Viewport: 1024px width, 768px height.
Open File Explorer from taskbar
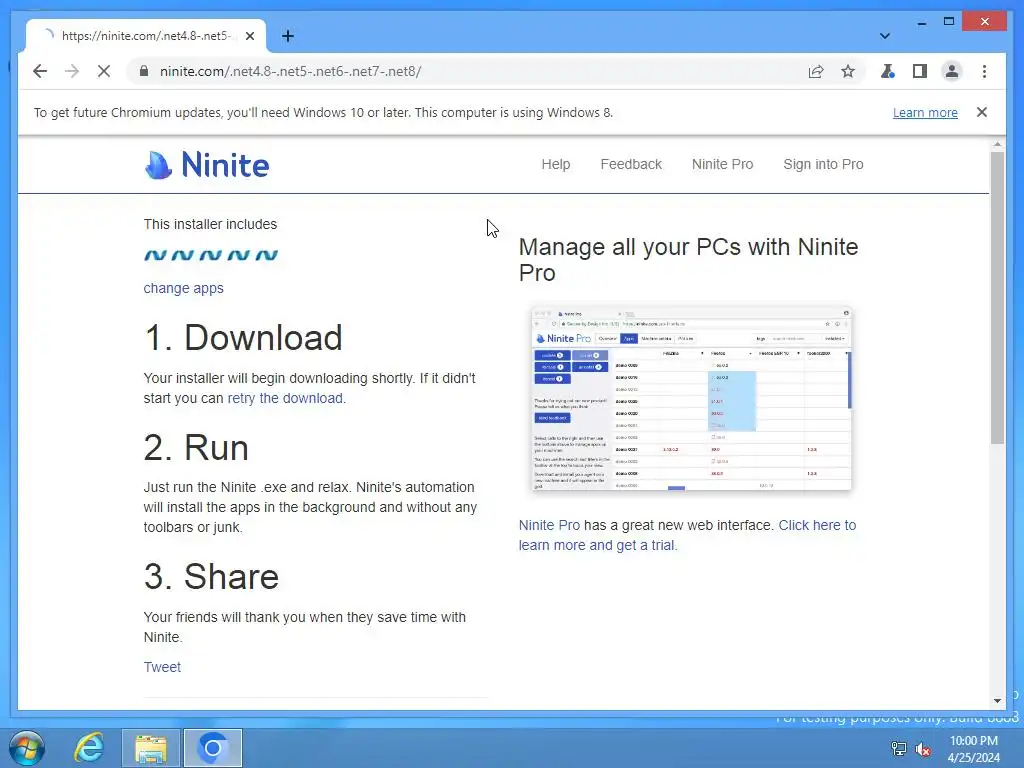(151, 748)
